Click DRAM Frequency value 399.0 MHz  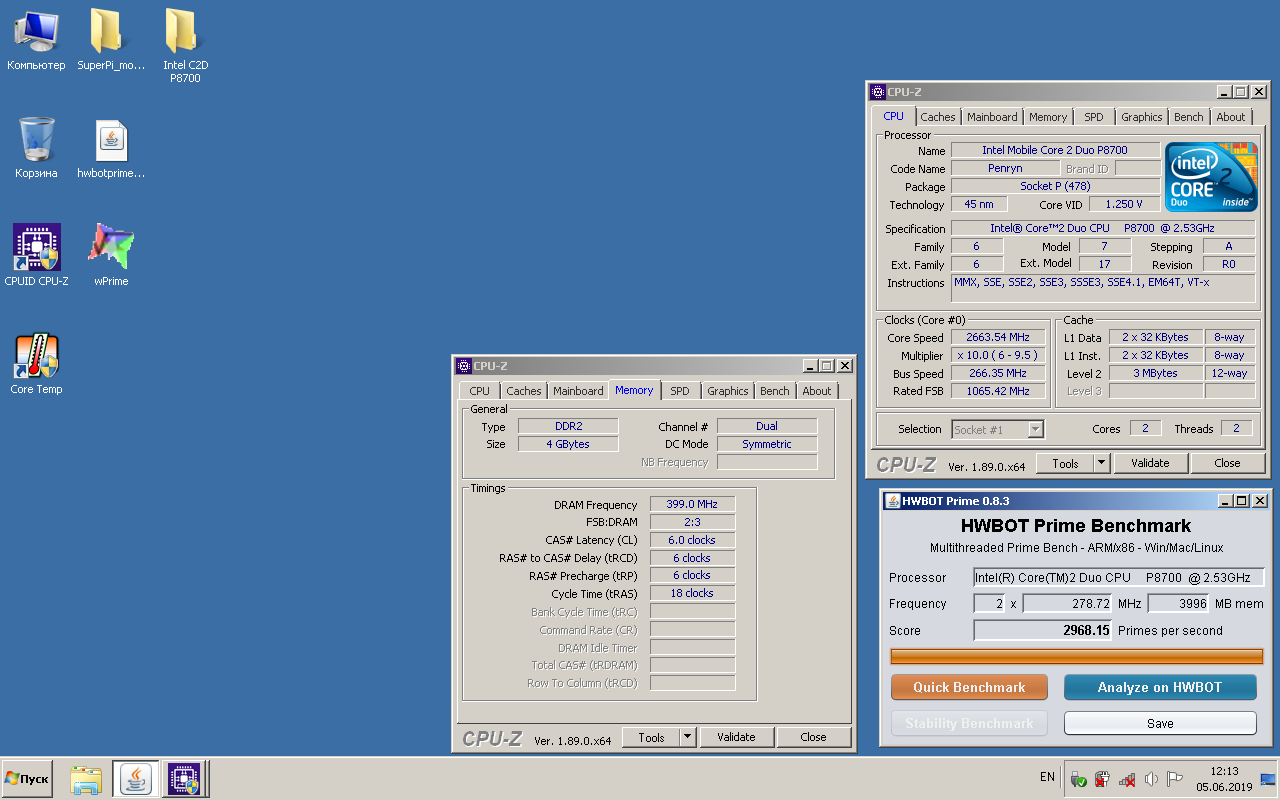pyautogui.click(x=692, y=505)
